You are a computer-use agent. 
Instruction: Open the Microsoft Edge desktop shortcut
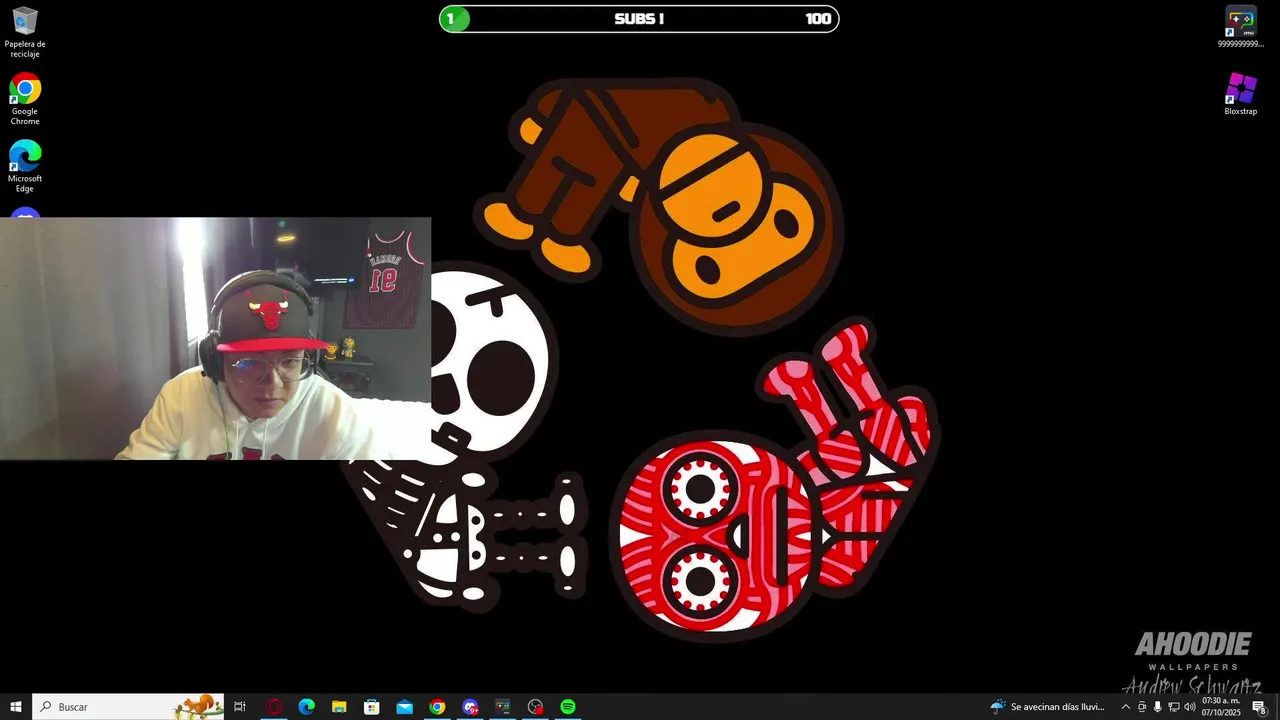25,166
